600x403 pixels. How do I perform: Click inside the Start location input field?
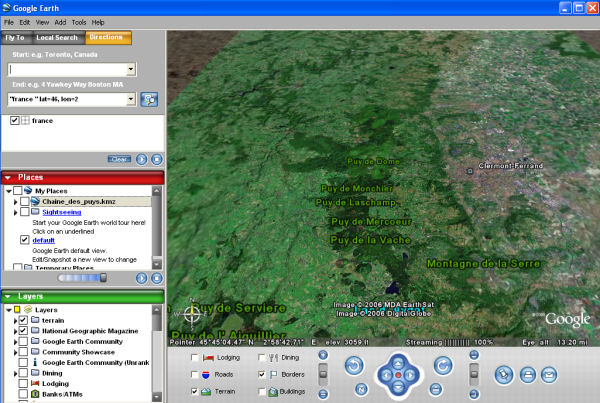coord(67,69)
